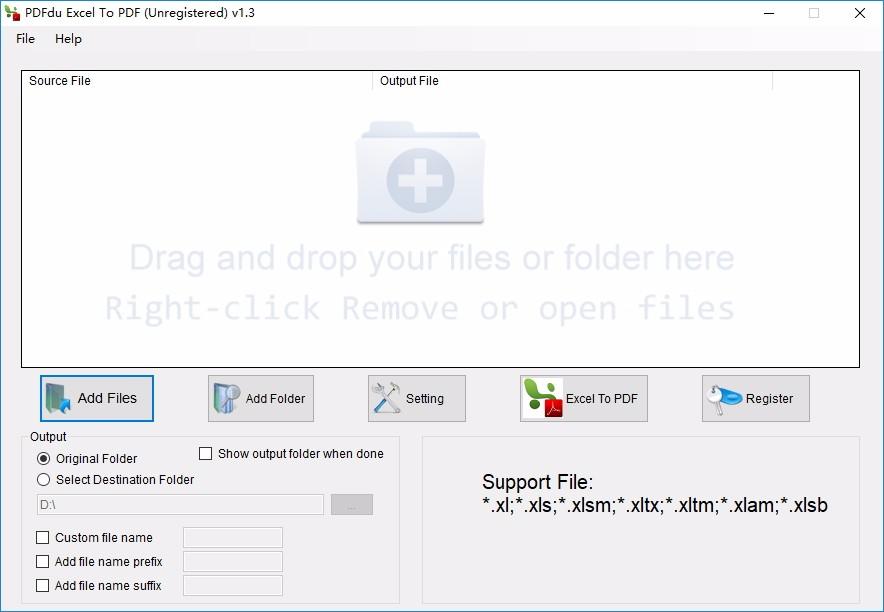Click the Add Files button
The height and width of the screenshot is (612, 884).
pyautogui.click(x=96, y=398)
